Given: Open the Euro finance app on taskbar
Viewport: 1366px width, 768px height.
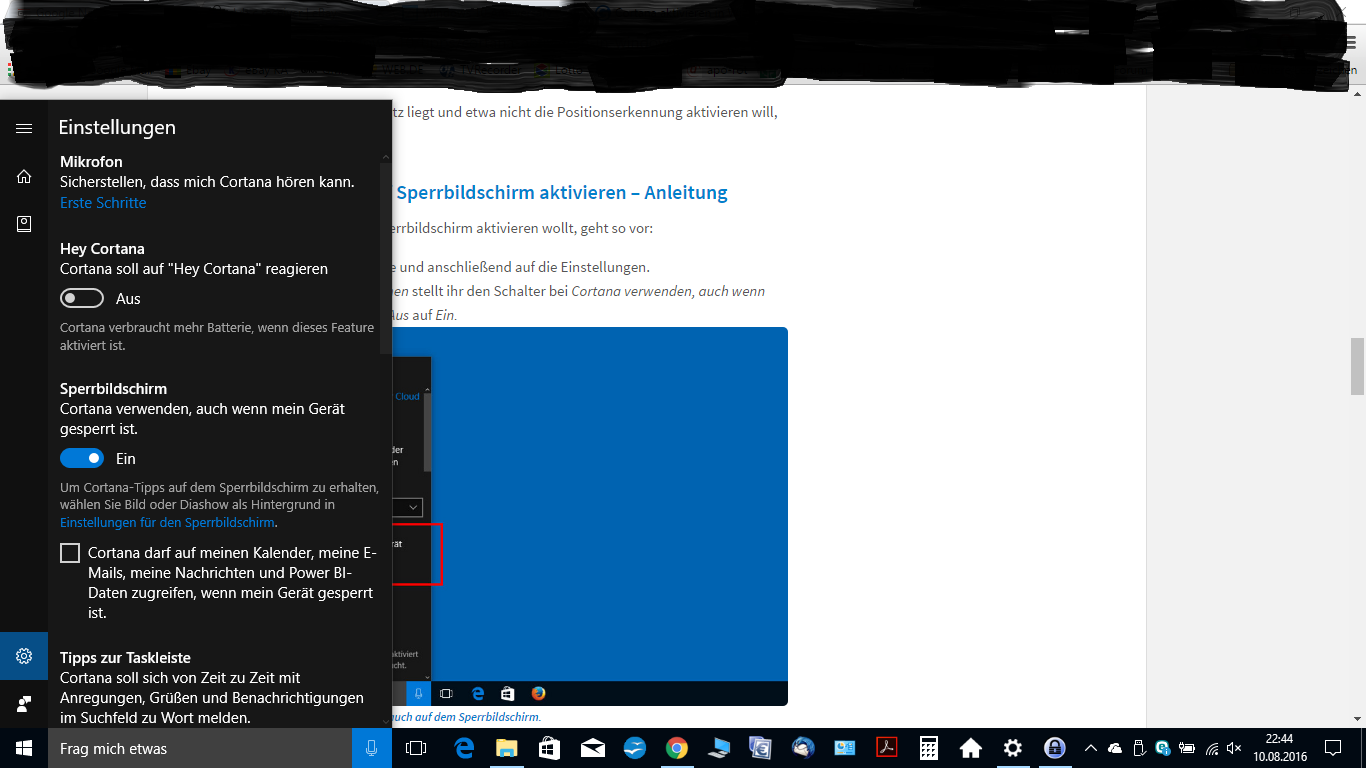Looking at the screenshot, I should coord(761,748).
